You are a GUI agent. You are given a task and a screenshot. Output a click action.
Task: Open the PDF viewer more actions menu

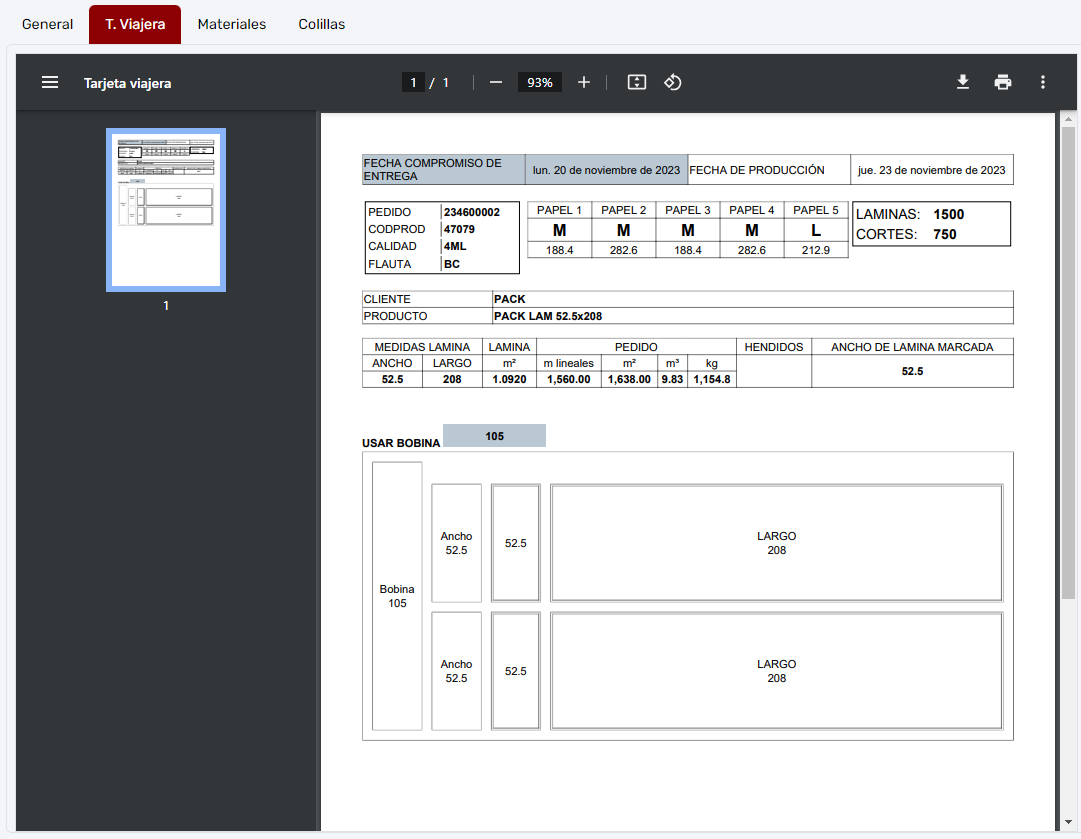click(x=1043, y=82)
